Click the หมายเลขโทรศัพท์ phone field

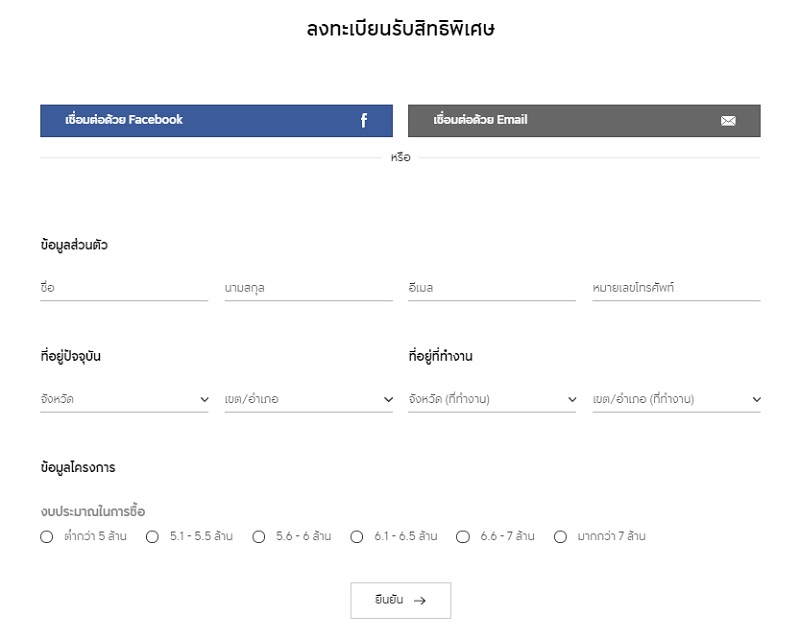coord(677,288)
